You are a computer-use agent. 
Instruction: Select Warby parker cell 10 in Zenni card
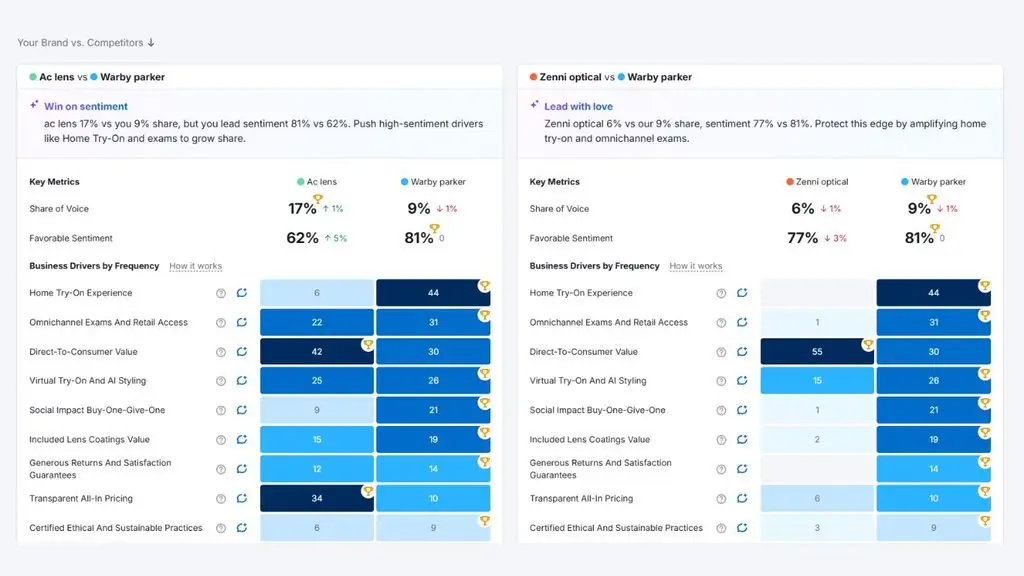point(933,498)
